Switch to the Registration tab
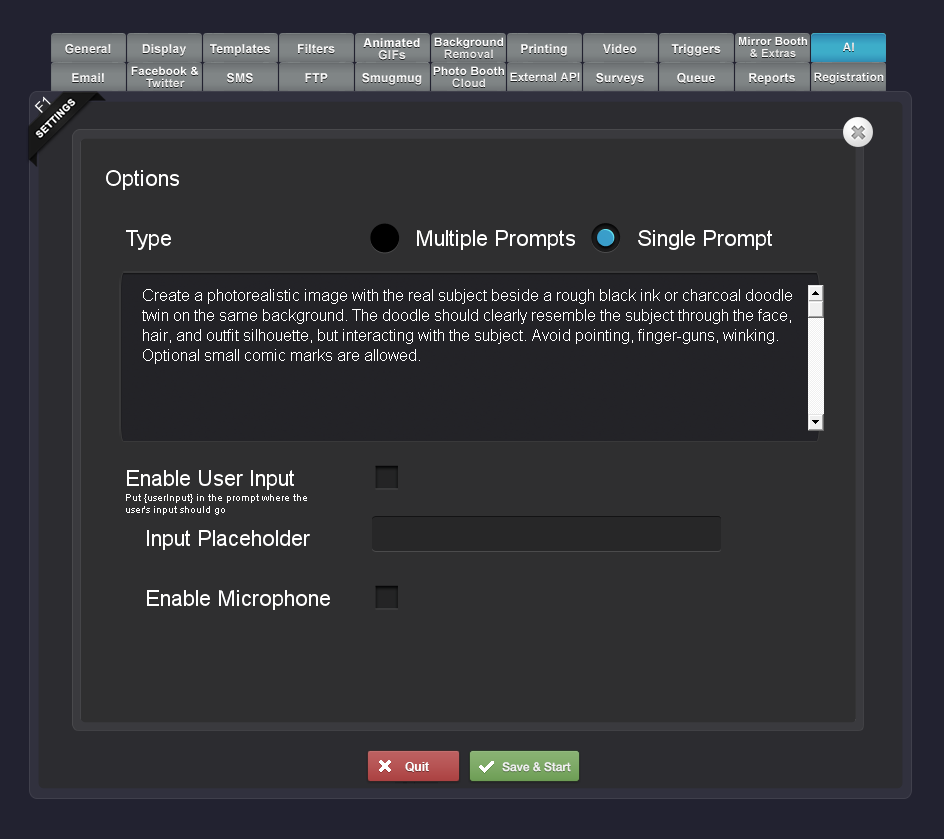This screenshot has height=839, width=944. [848, 77]
